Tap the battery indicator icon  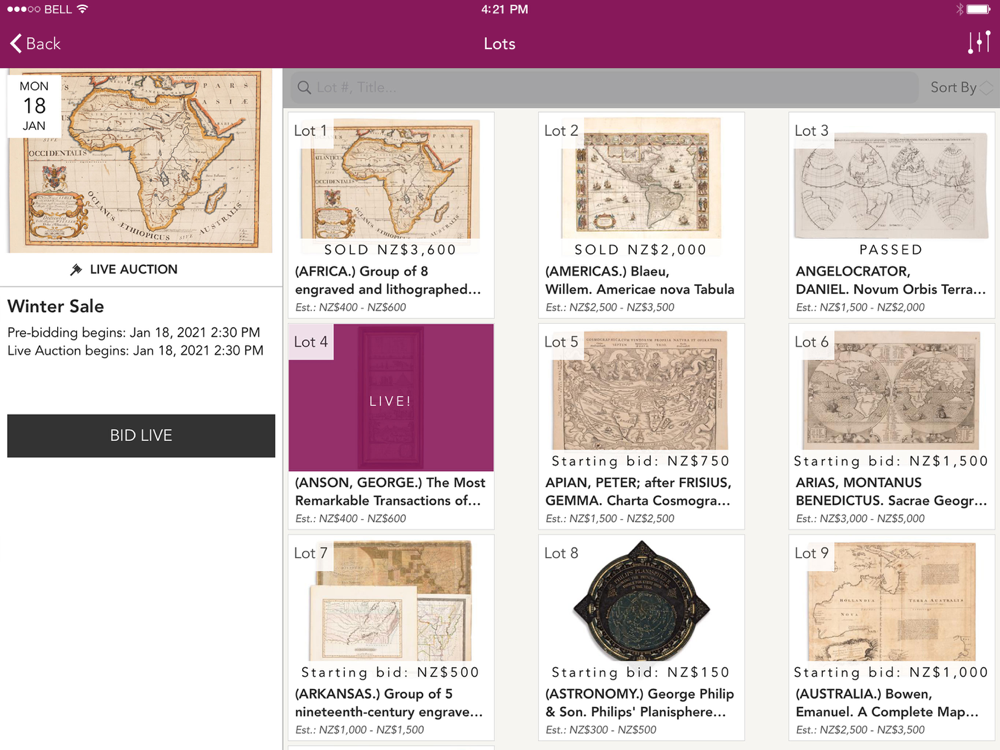pyautogui.click(x=979, y=9)
